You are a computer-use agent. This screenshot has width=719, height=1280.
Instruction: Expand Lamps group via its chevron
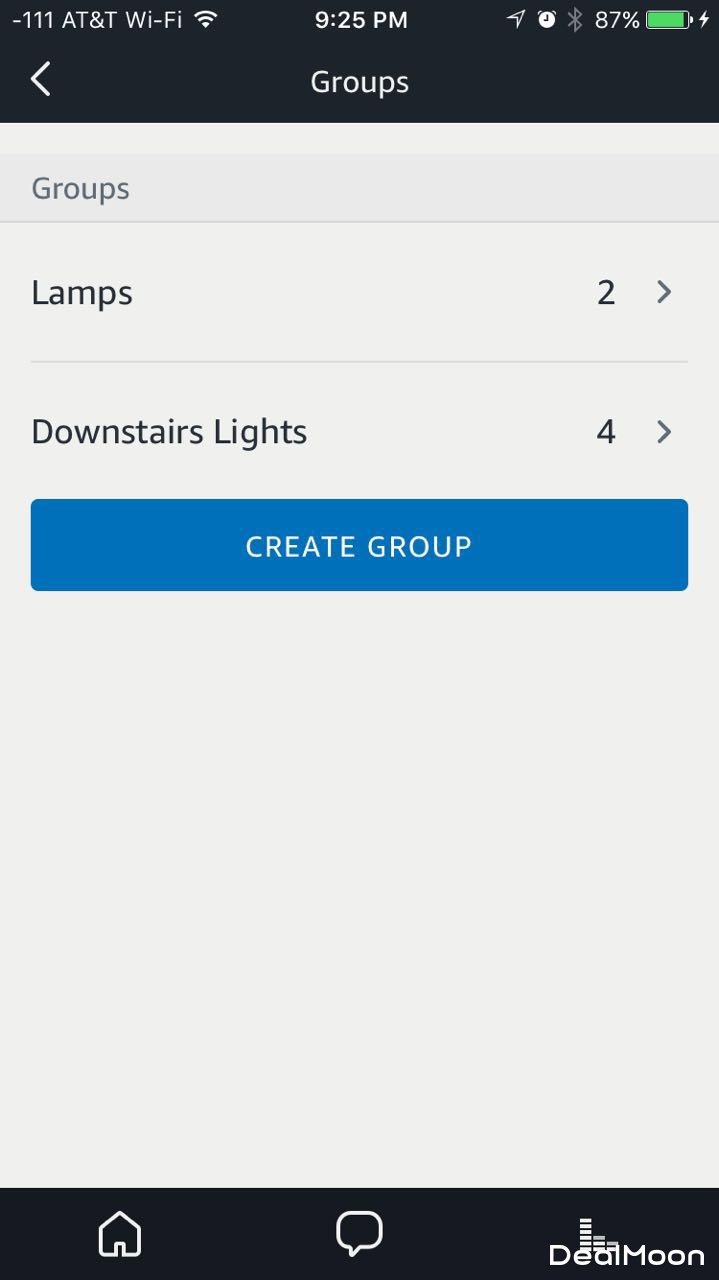coord(664,292)
